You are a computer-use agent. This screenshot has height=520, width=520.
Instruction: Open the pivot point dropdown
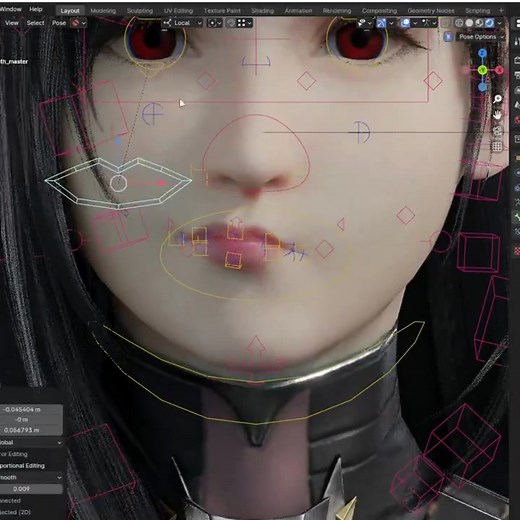click(214, 23)
